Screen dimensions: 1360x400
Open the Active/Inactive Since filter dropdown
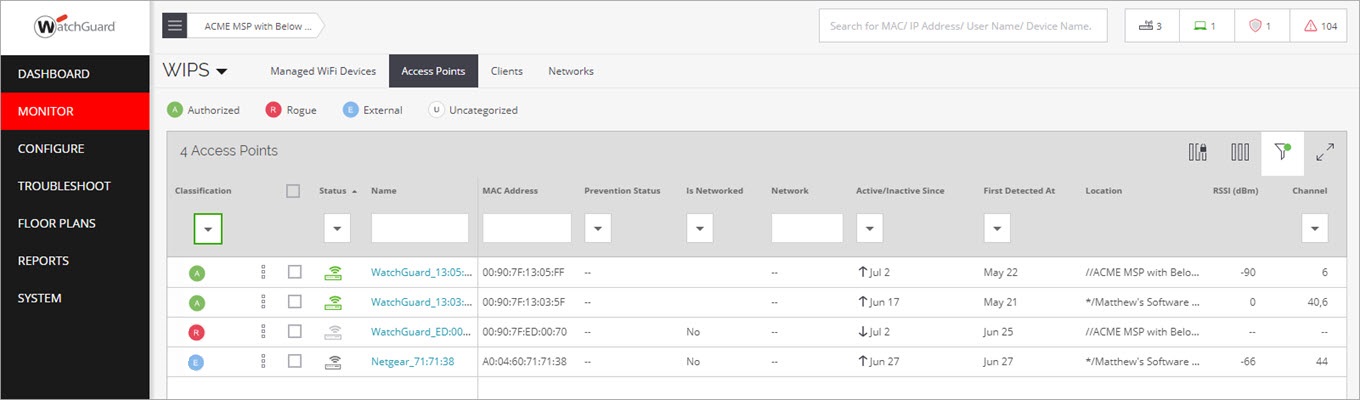coord(869,229)
